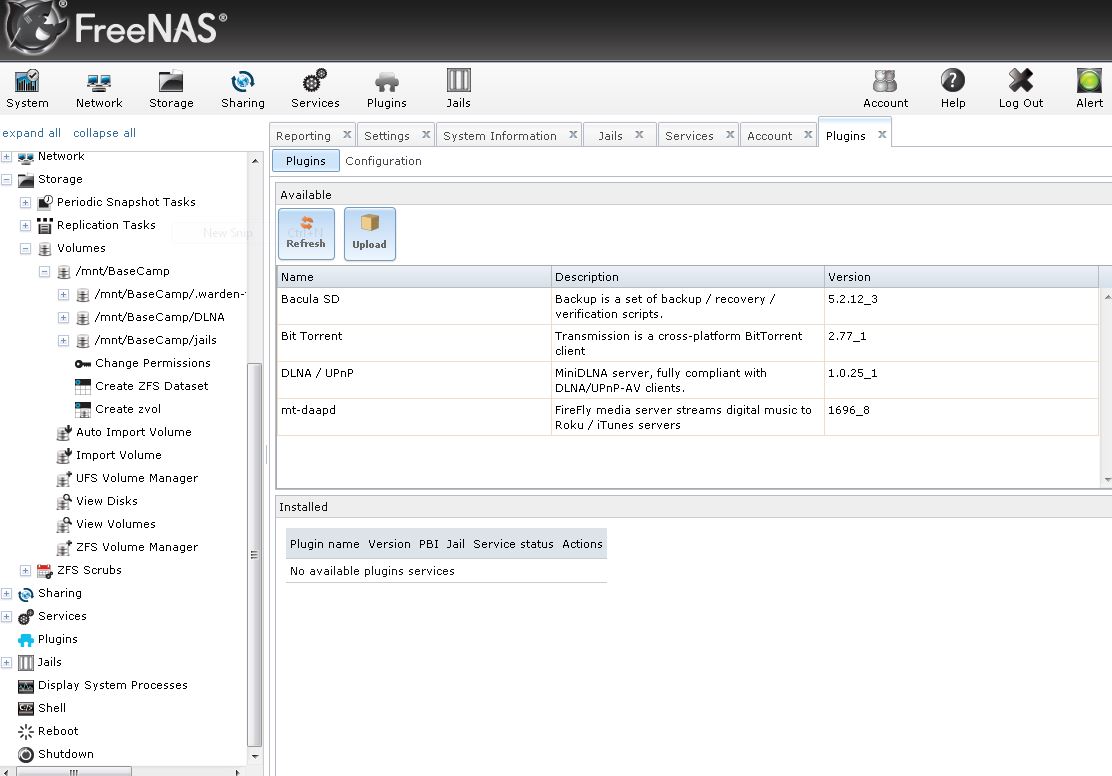The image size is (1112, 776).
Task: Expand the /mnt/BaseCamp/jails node
Action: click(63, 340)
